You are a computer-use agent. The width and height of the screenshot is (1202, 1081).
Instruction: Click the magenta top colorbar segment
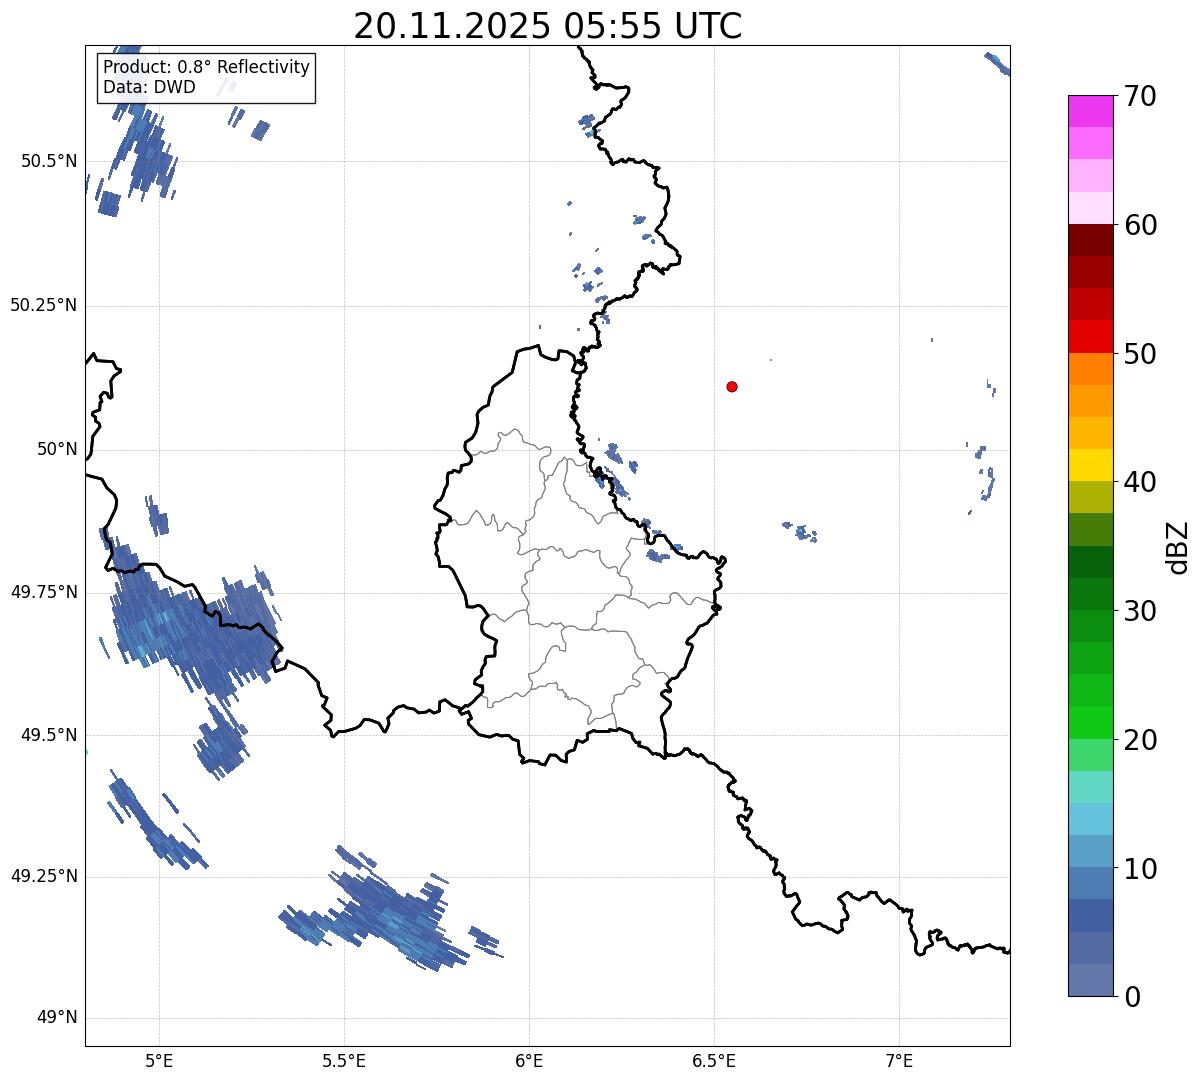tap(1090, 111)
